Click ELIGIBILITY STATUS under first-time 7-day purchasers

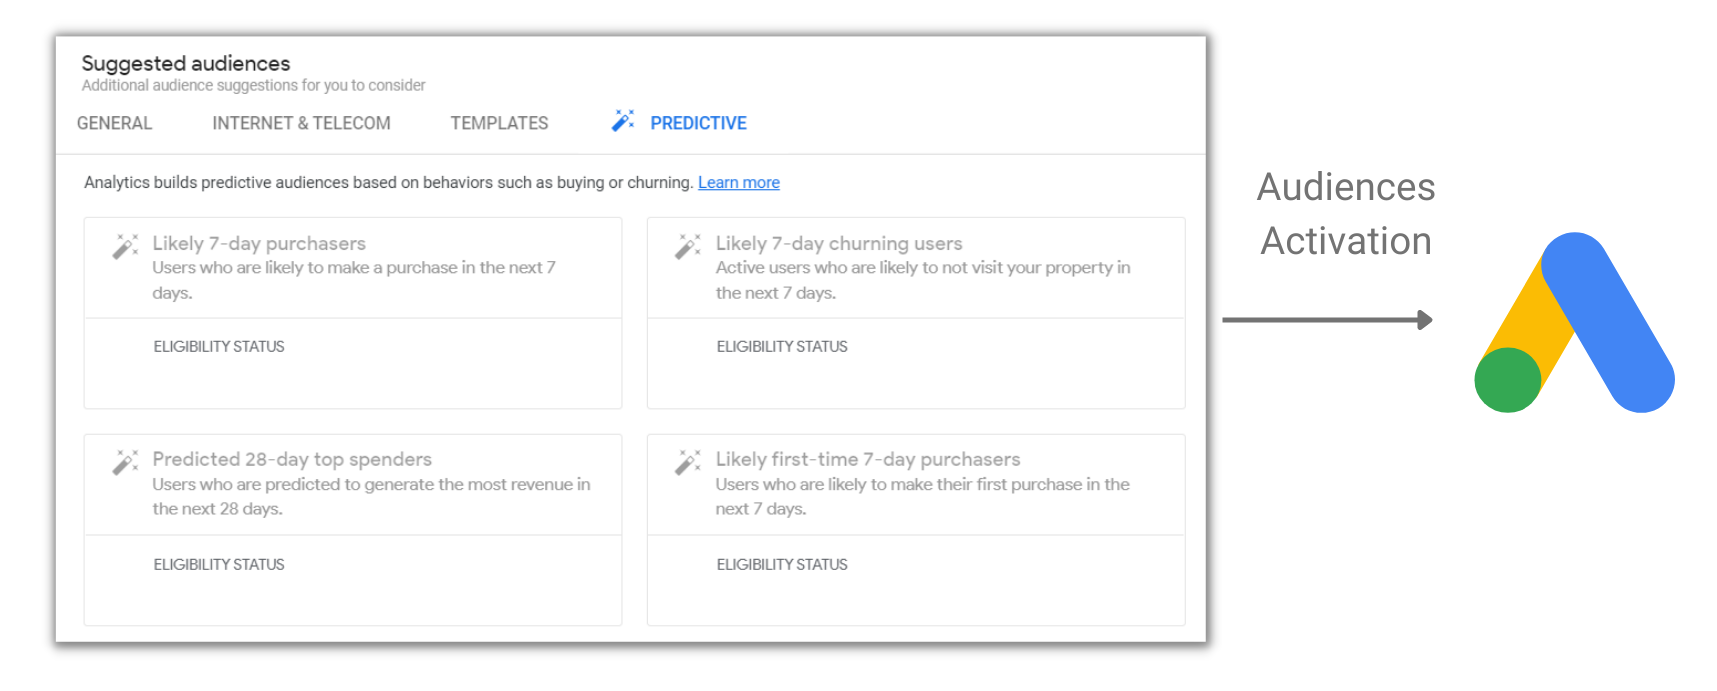(782, 564)
